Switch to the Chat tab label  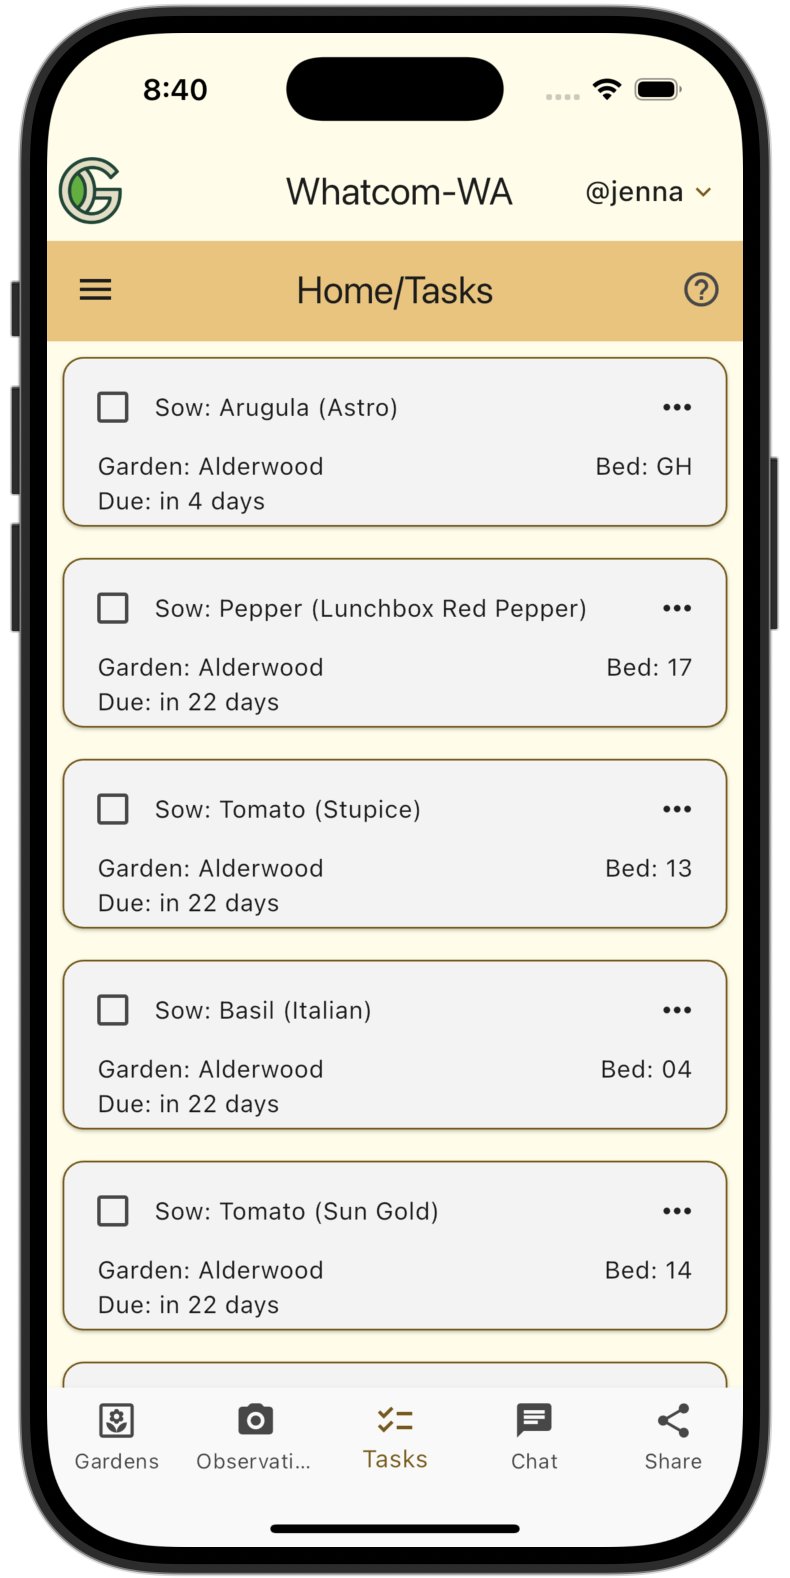click(534, 1461)
